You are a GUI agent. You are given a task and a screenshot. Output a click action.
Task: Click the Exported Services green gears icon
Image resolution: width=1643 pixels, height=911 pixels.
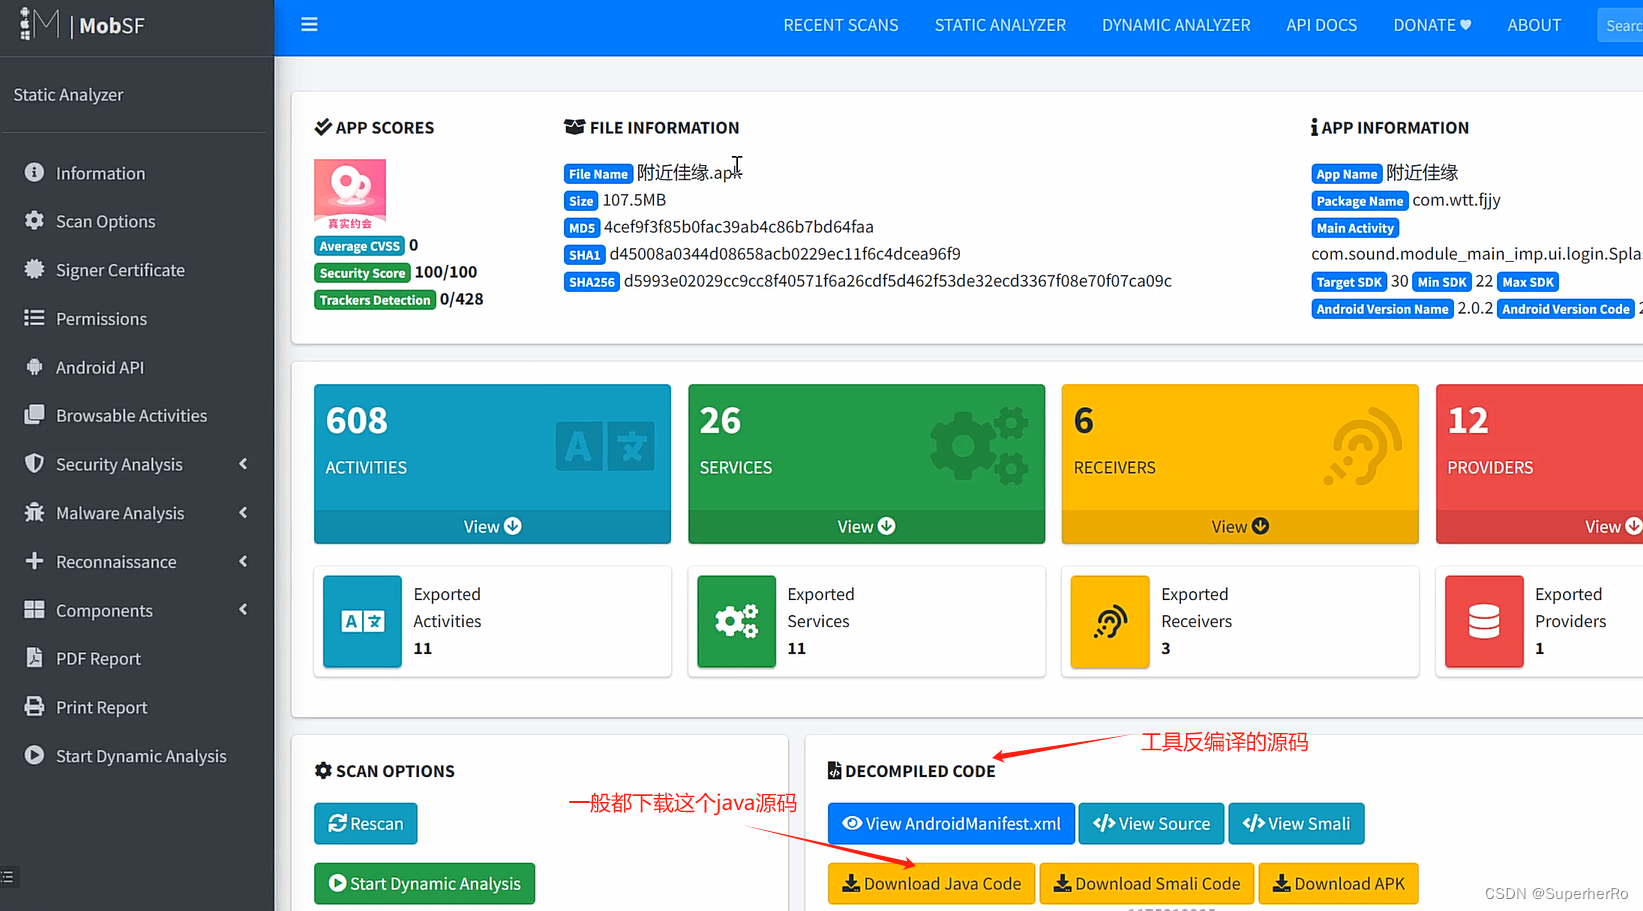pos(736,621)
